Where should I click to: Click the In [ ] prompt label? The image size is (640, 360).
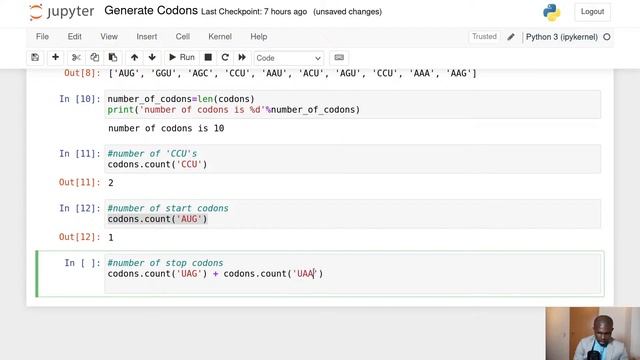point(82,263)
